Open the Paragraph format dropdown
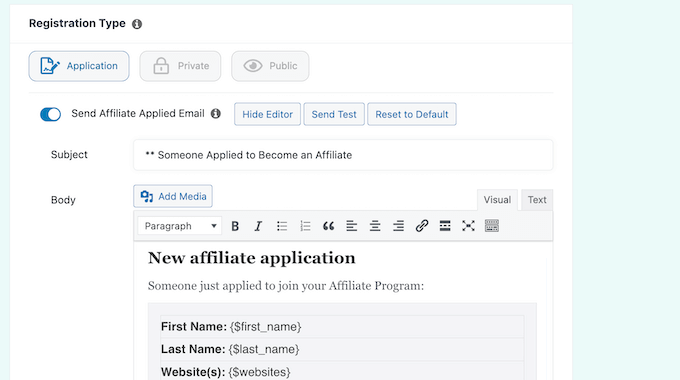This screenshot has width=680, height=380. [x=180, y=226]
